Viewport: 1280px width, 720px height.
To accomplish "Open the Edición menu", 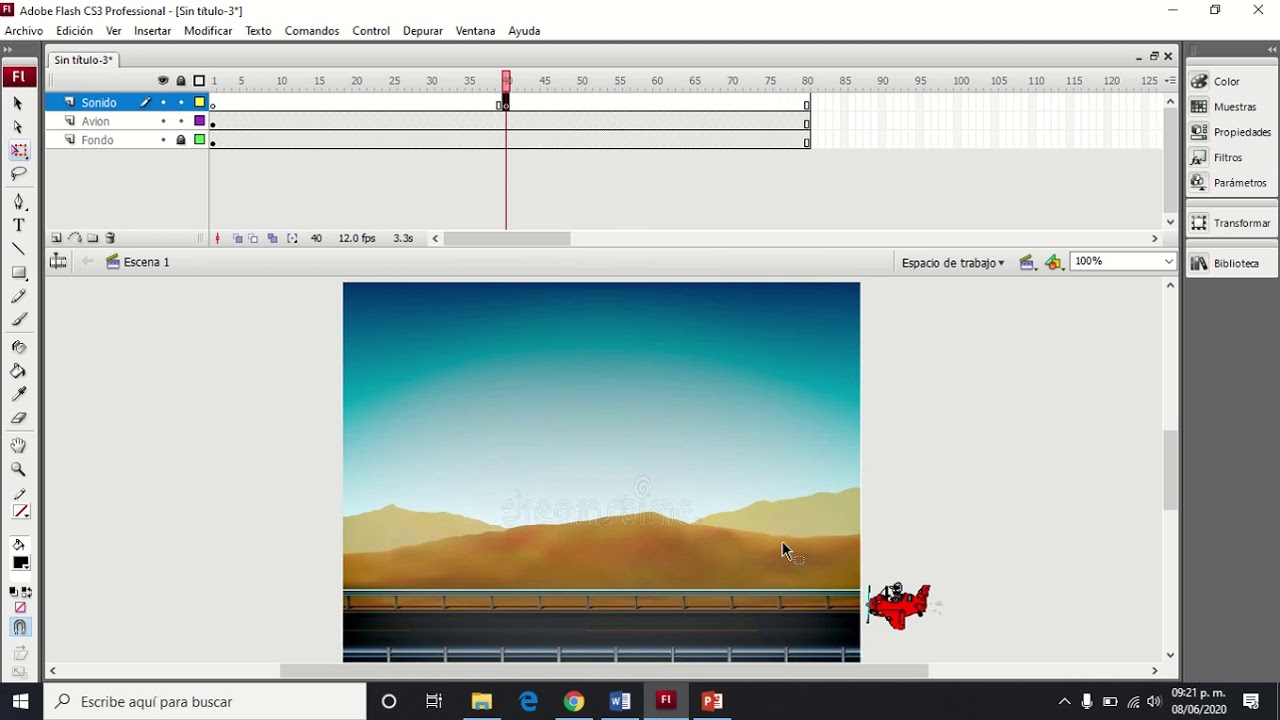I will coord(74,31).
